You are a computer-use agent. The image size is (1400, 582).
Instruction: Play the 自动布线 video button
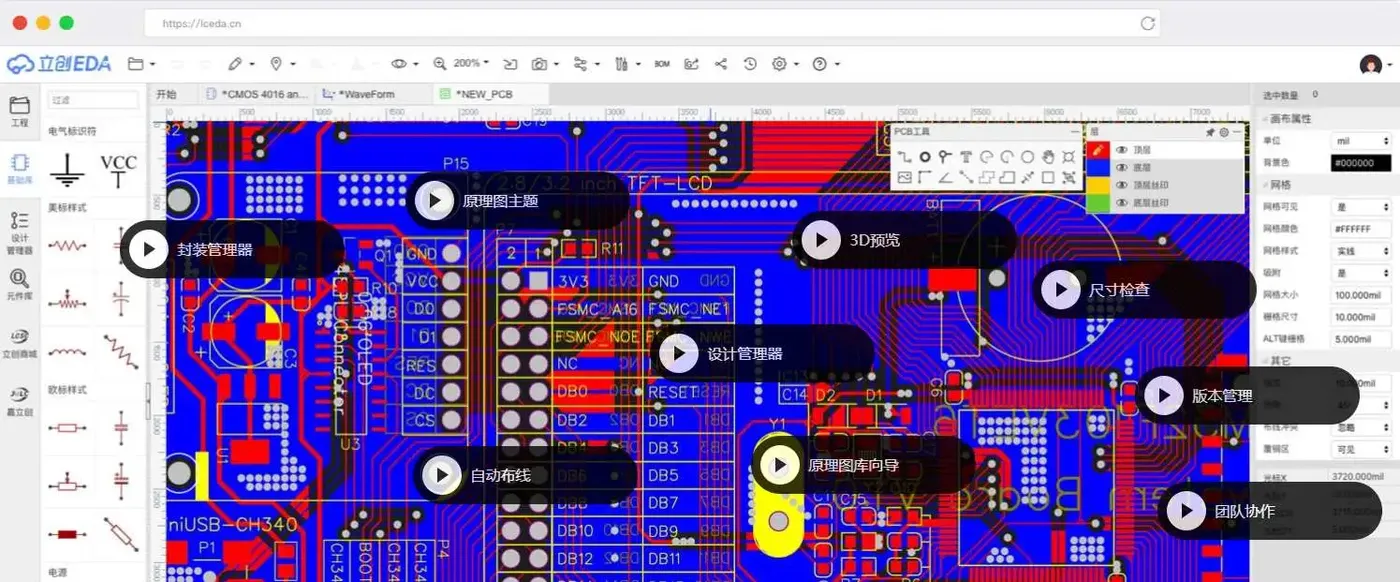441,475
